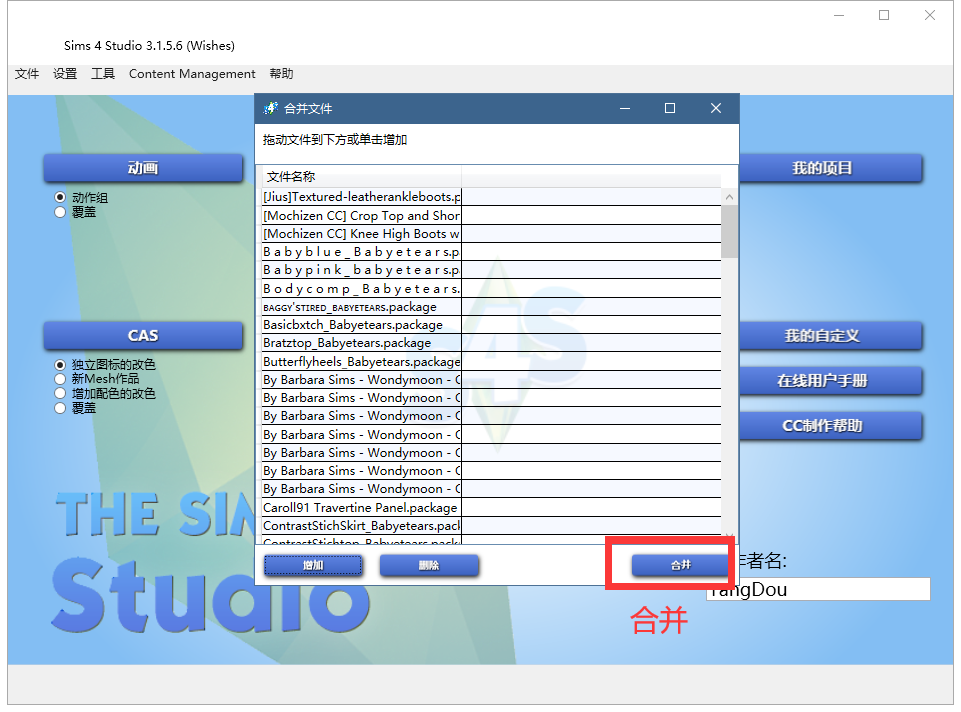
Task: Click the 删除 button in merge dialog
Action: pyautogui.click(x=429, y=565)
